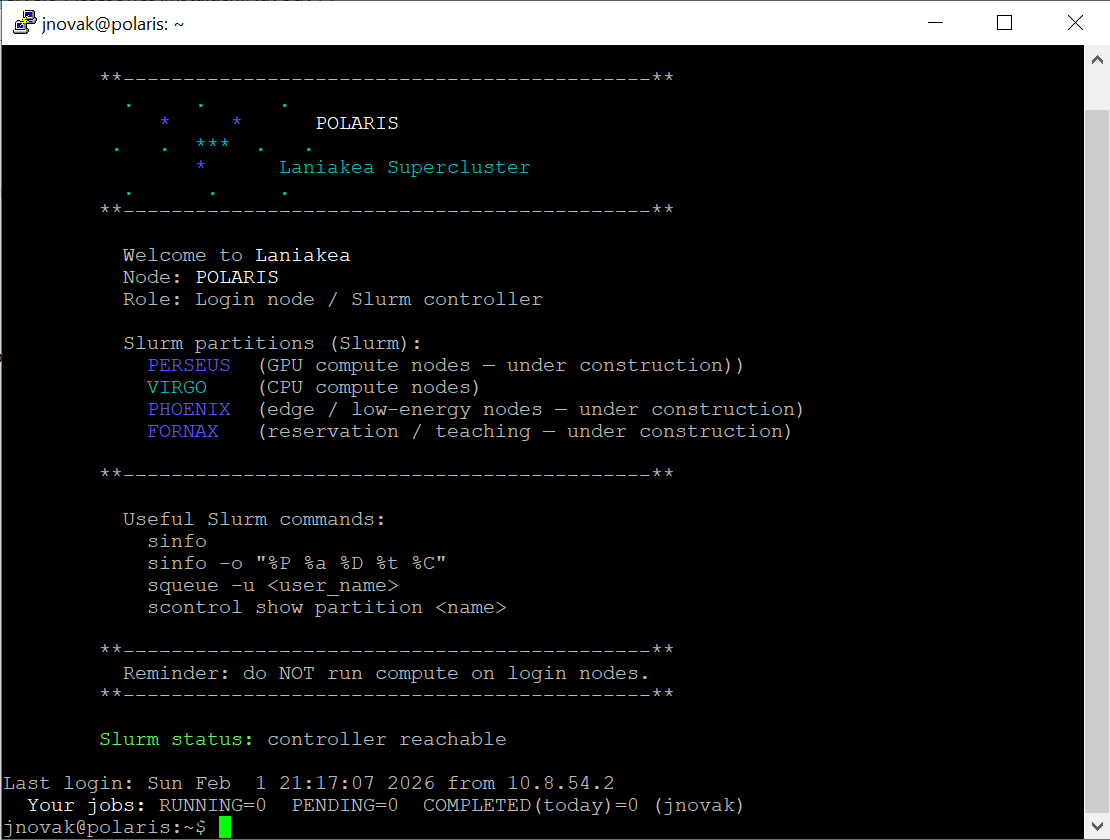This screenshot has width=1110, height=840.
Task: Click the IP address 10.8.54.2
Action: click(x=561, y=783)
